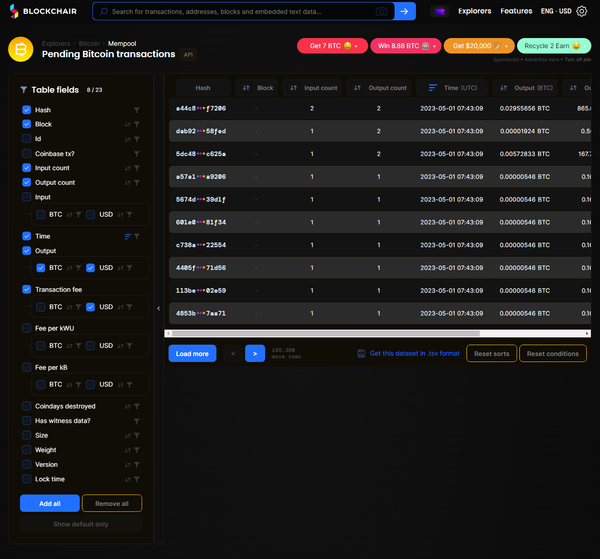Click Get this dataset in .tsv format
600x559 pixels.
[x=414, y=354]
